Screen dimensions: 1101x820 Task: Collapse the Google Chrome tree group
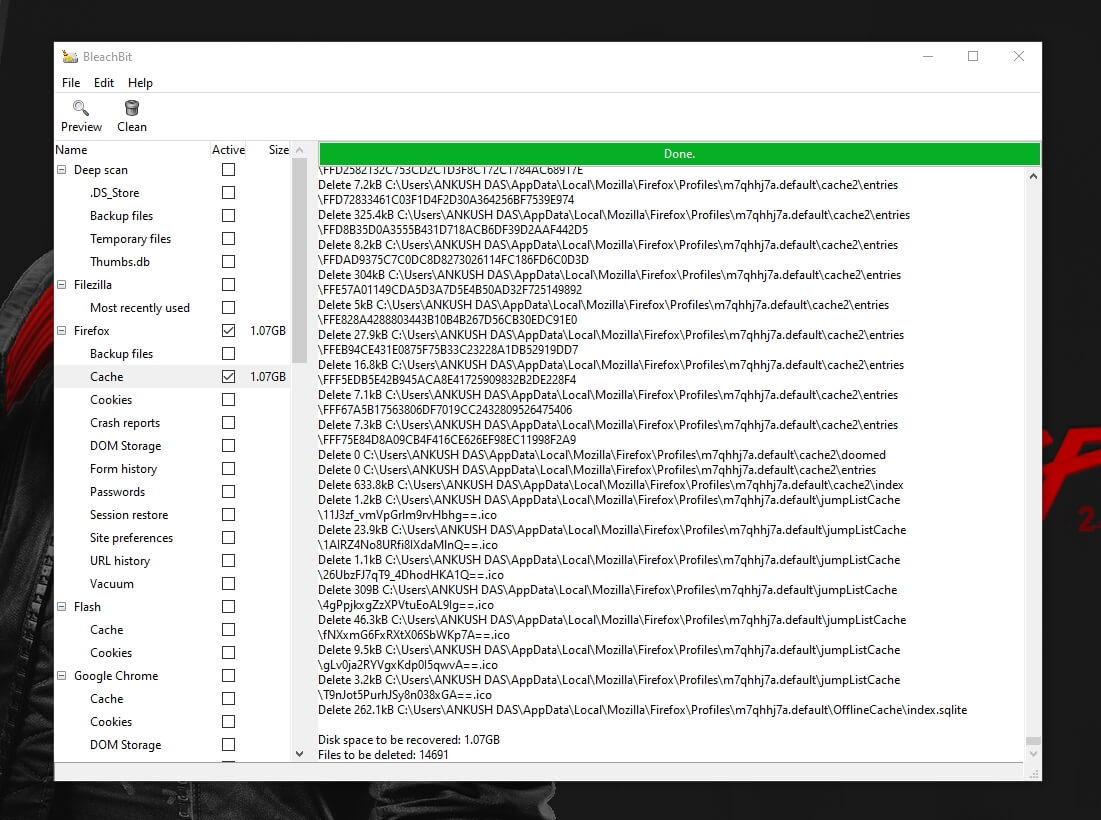pyautogui.click(x=62, y=675)
